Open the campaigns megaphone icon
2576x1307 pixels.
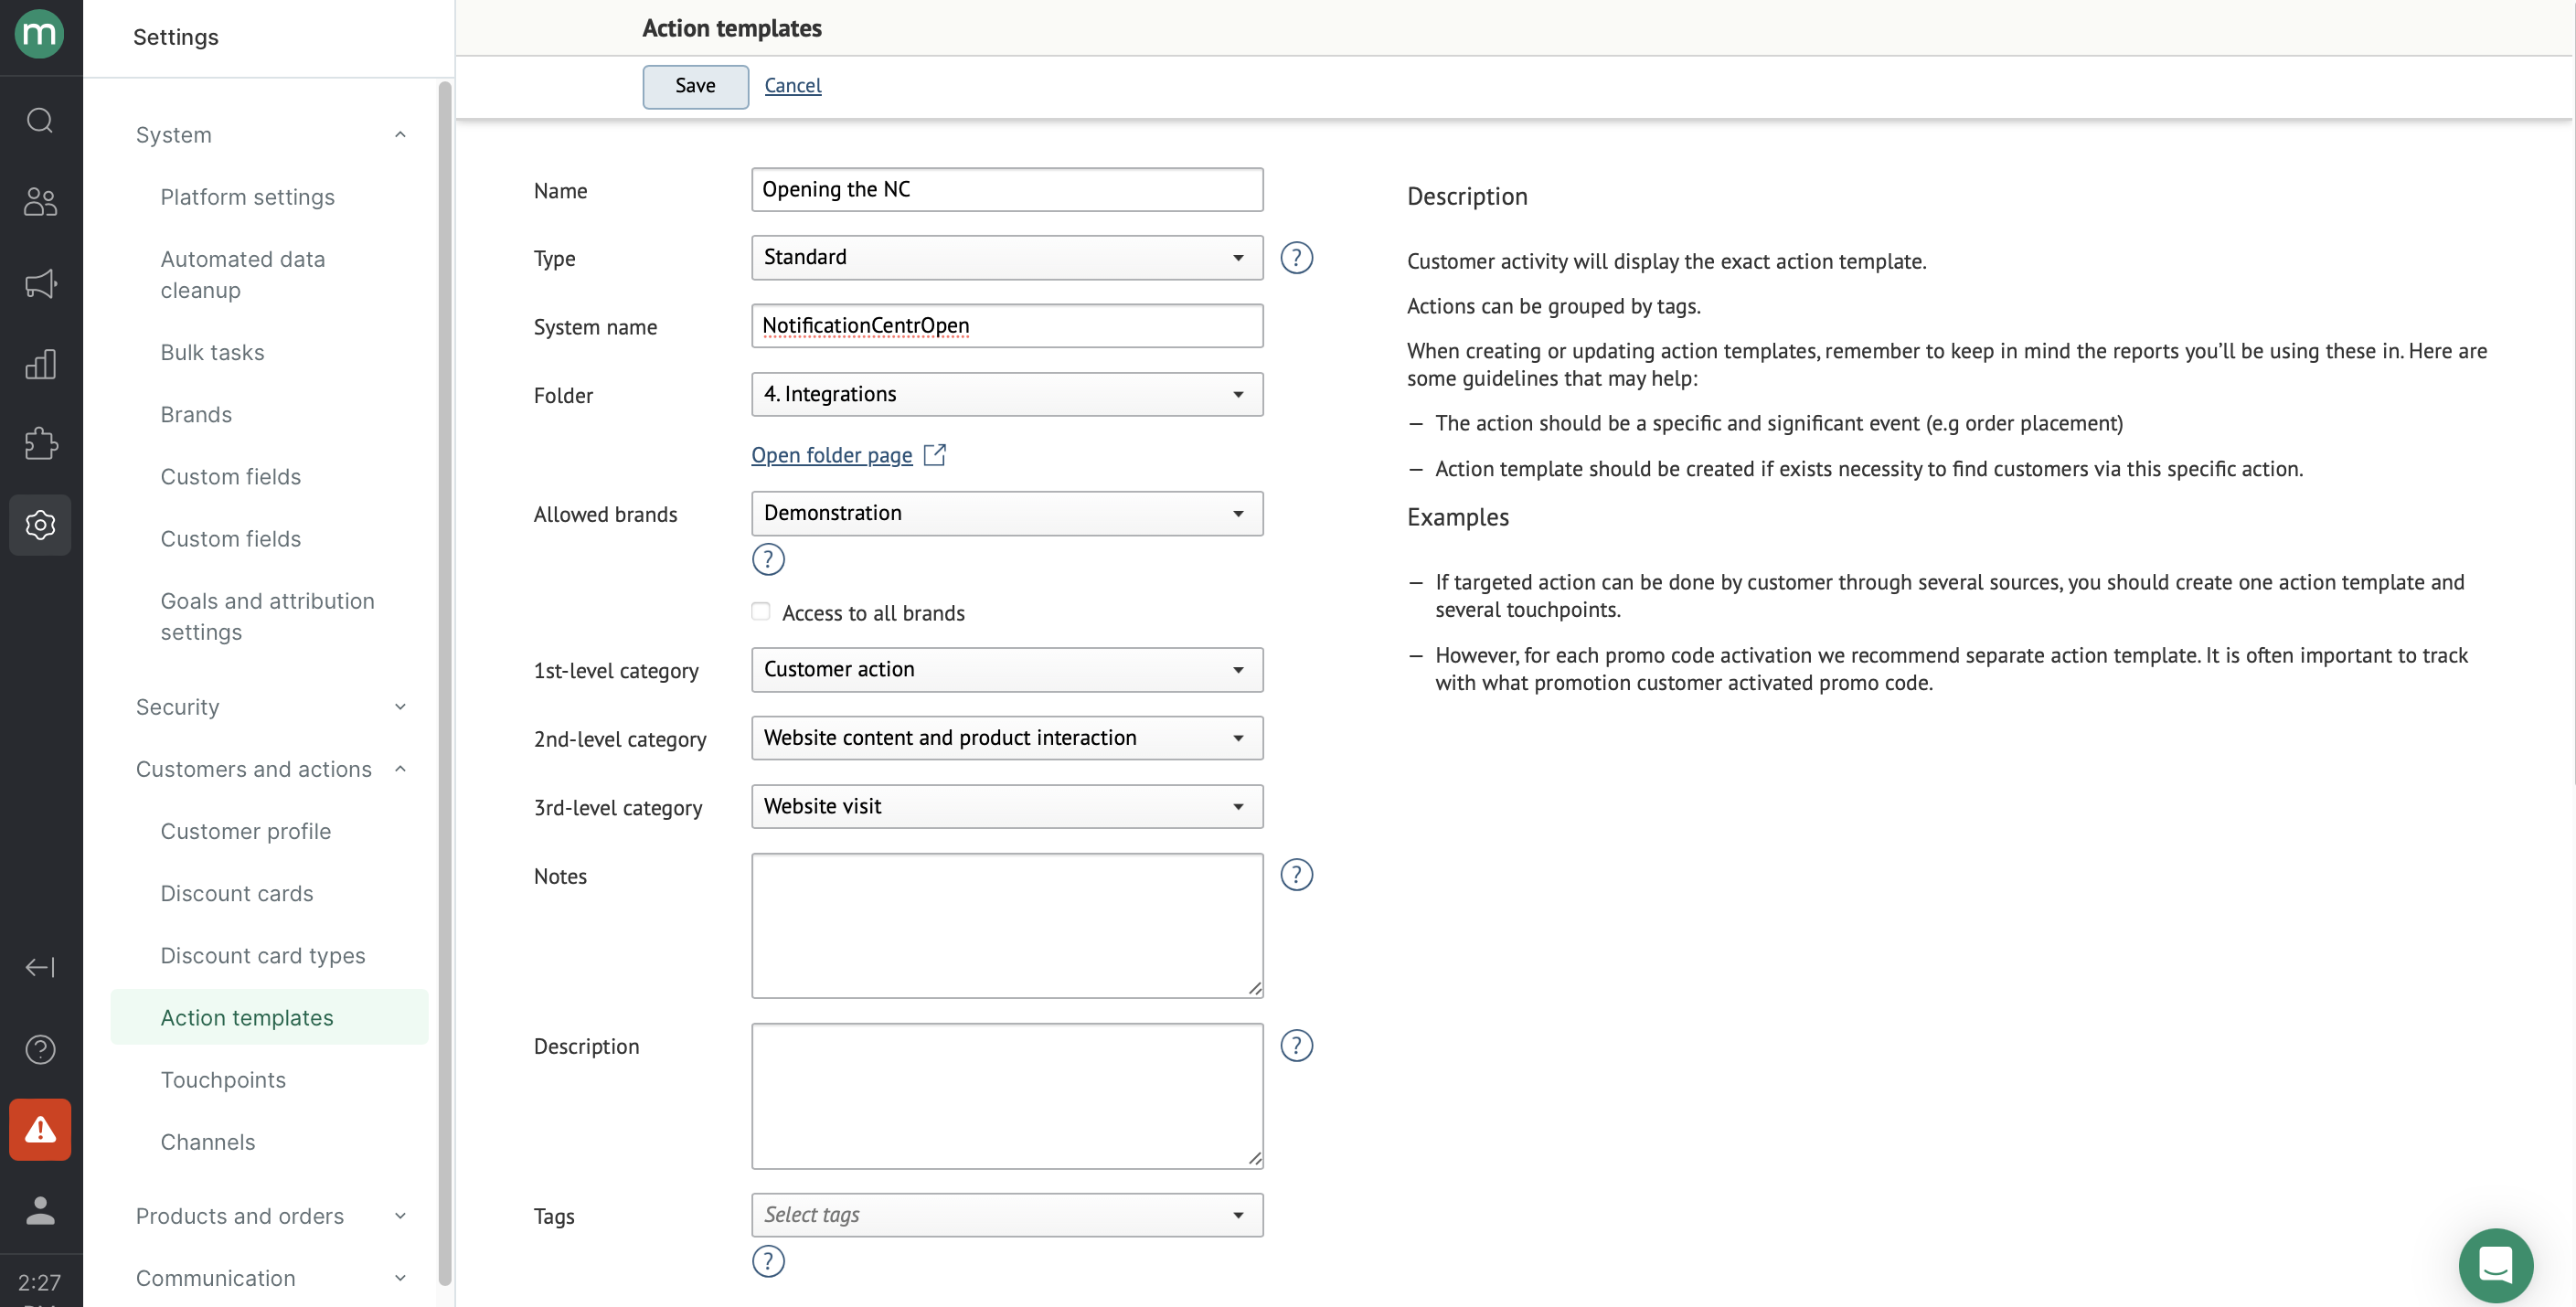(x=40, y=283)
